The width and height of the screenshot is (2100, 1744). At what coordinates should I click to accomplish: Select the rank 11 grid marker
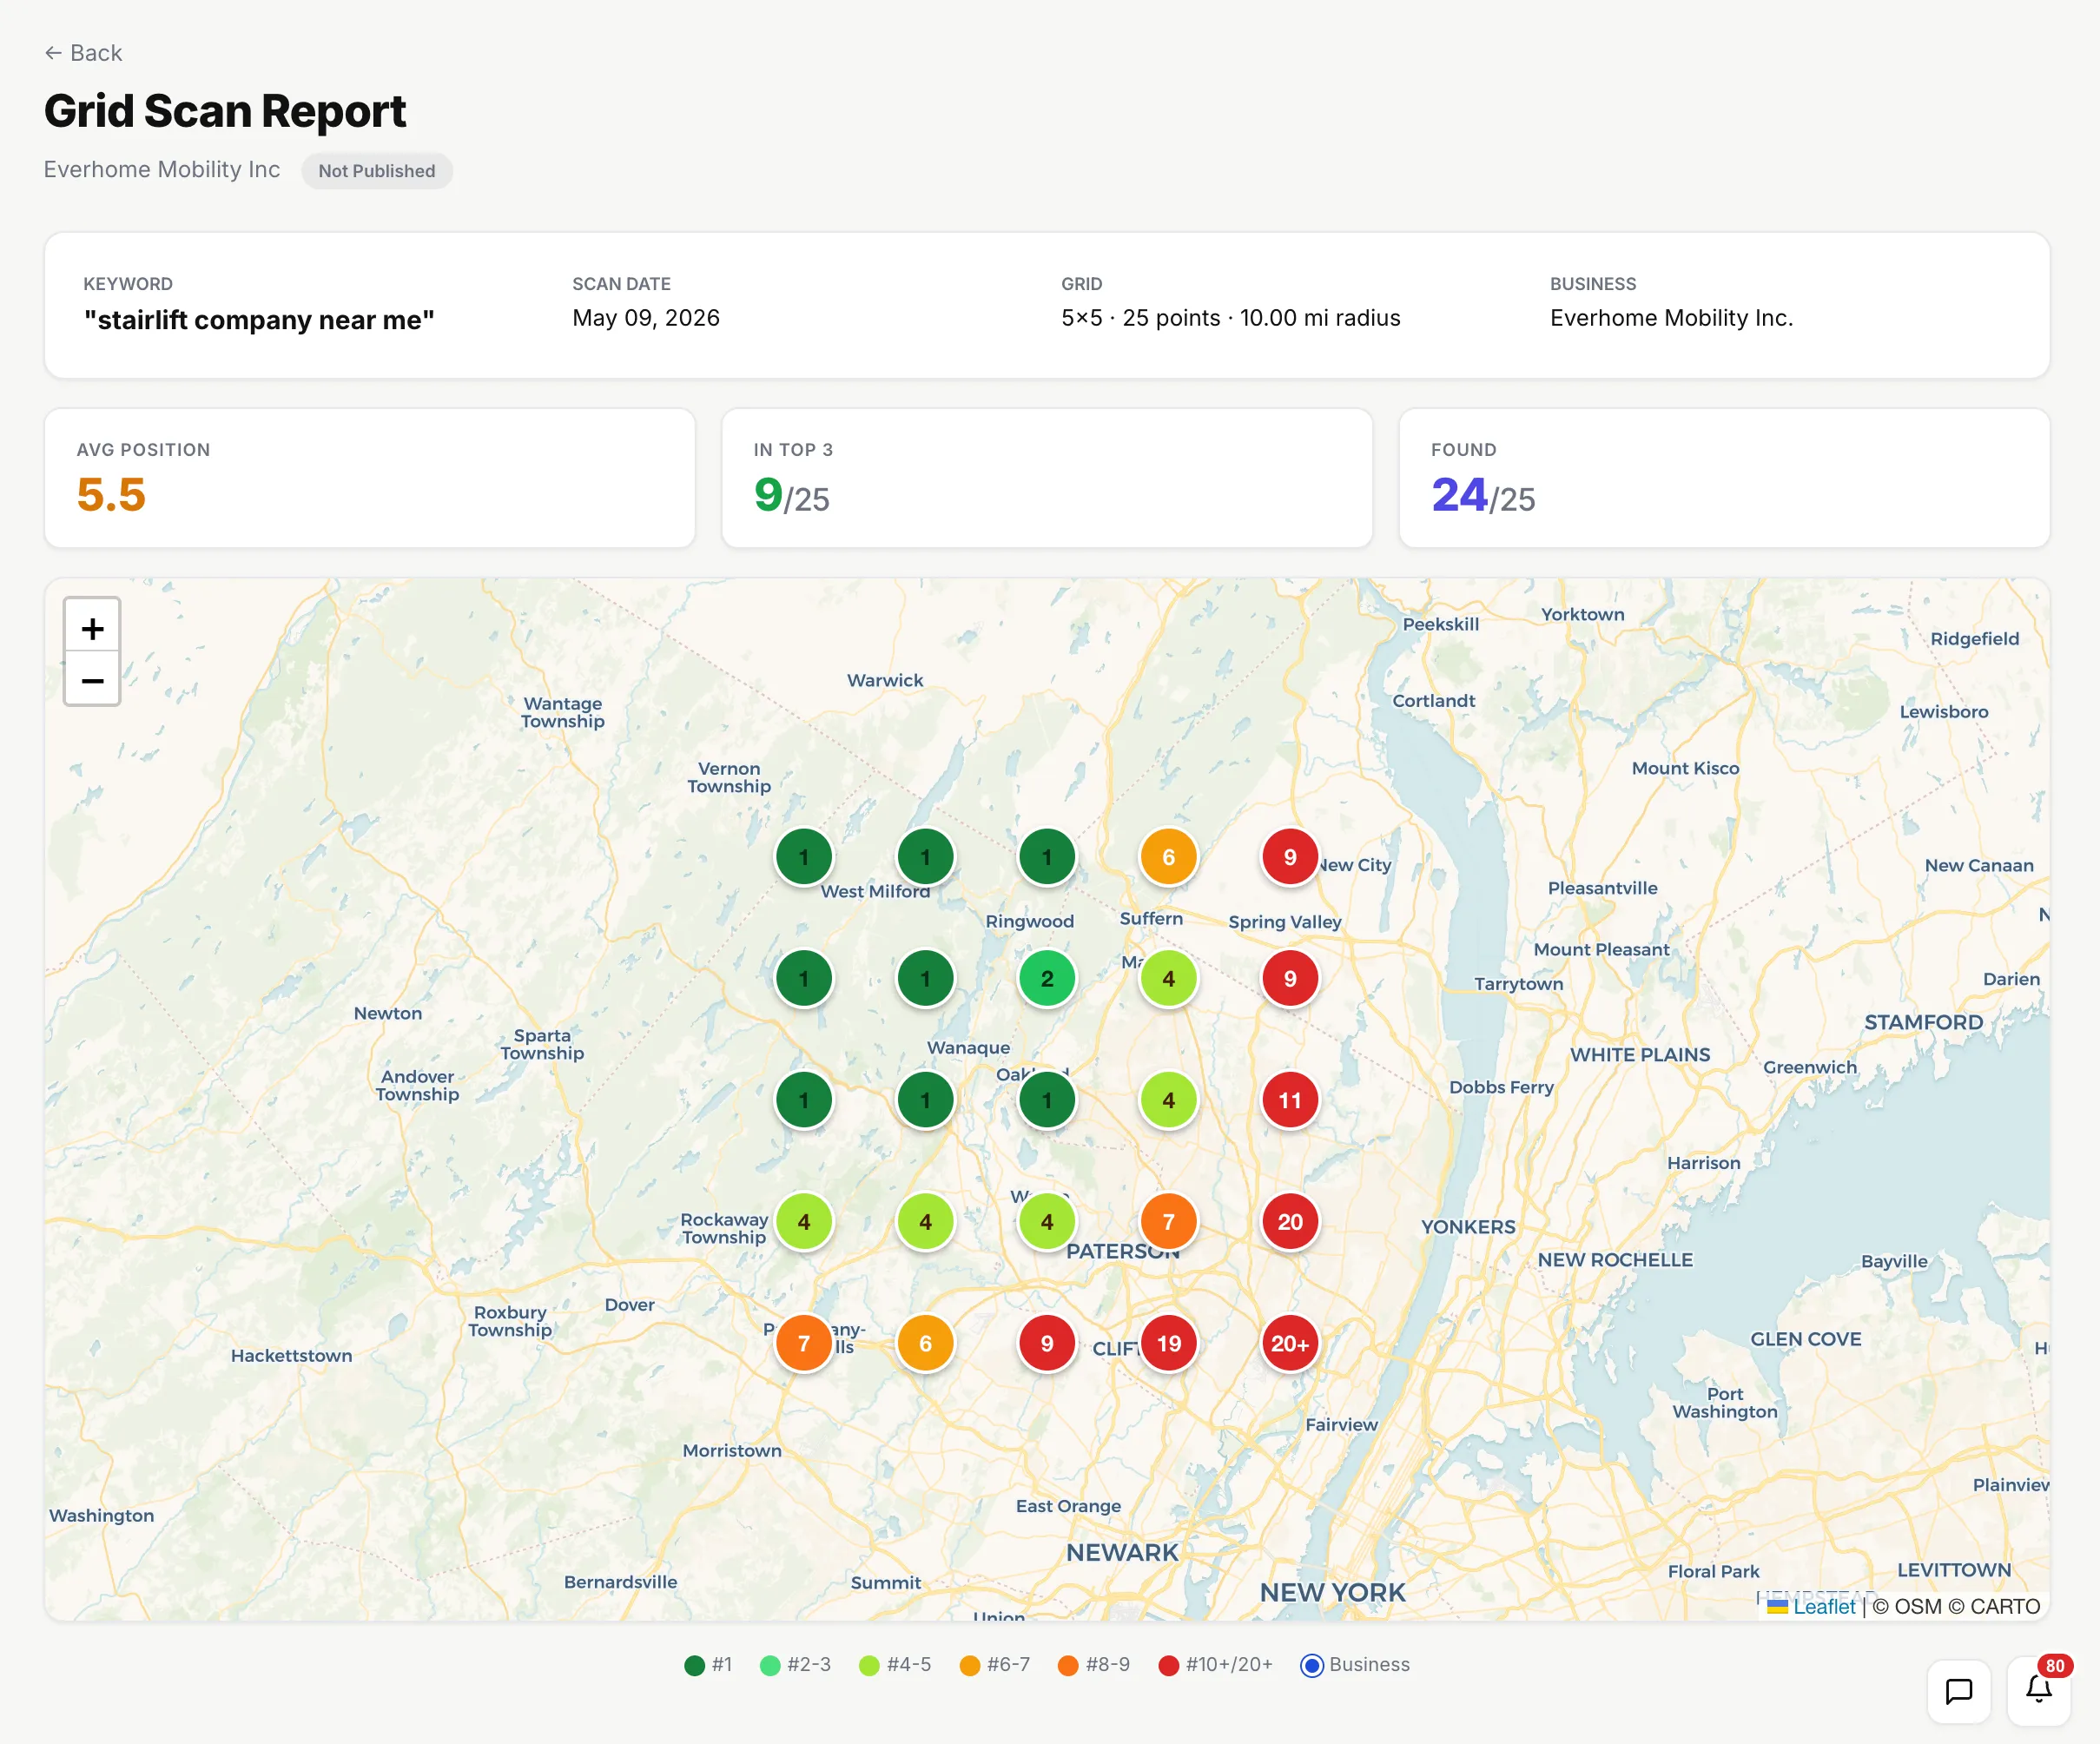point(1290,1100)
